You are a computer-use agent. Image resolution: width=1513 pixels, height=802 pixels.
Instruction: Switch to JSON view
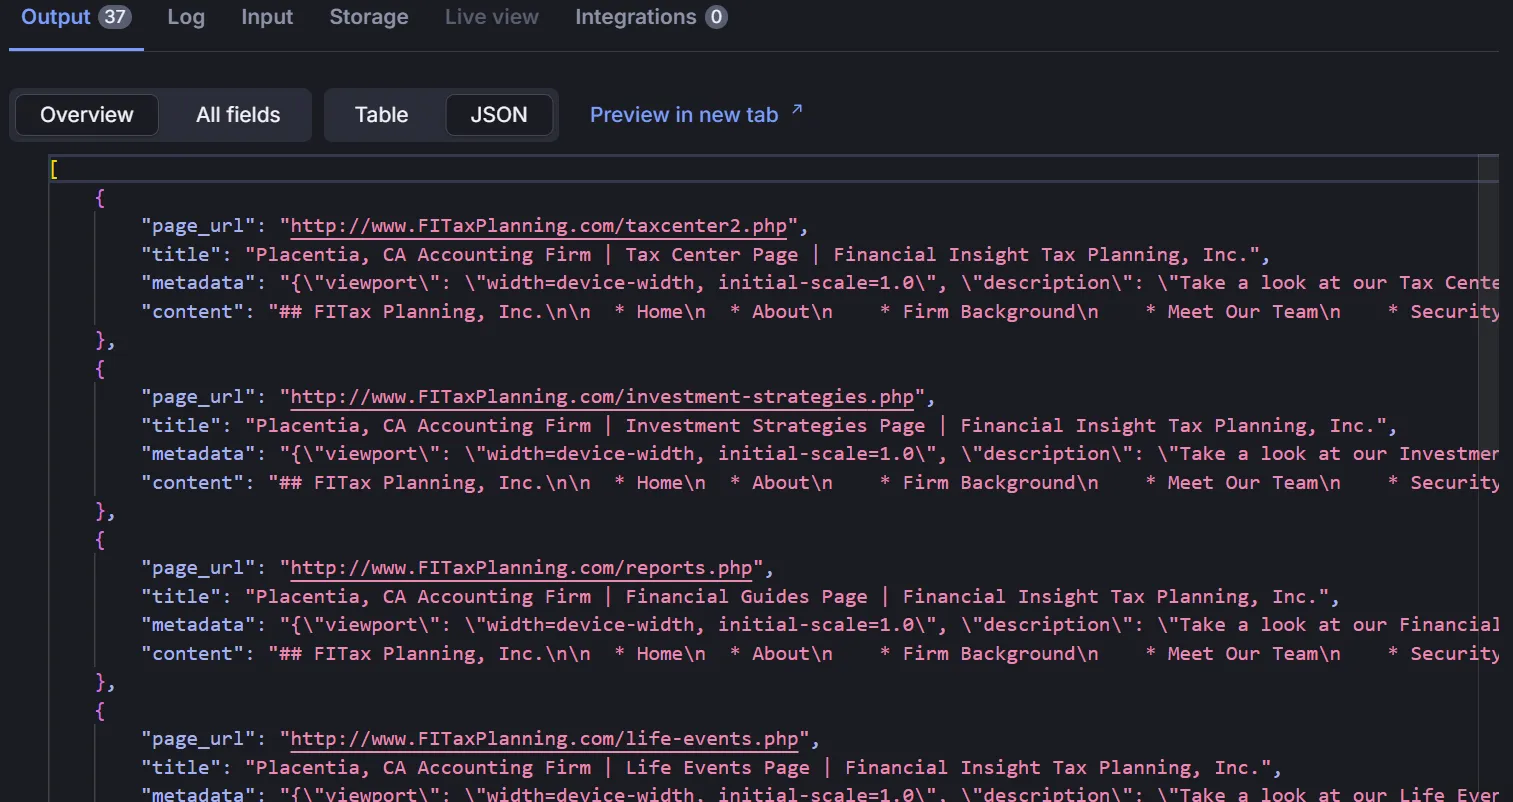499,115
